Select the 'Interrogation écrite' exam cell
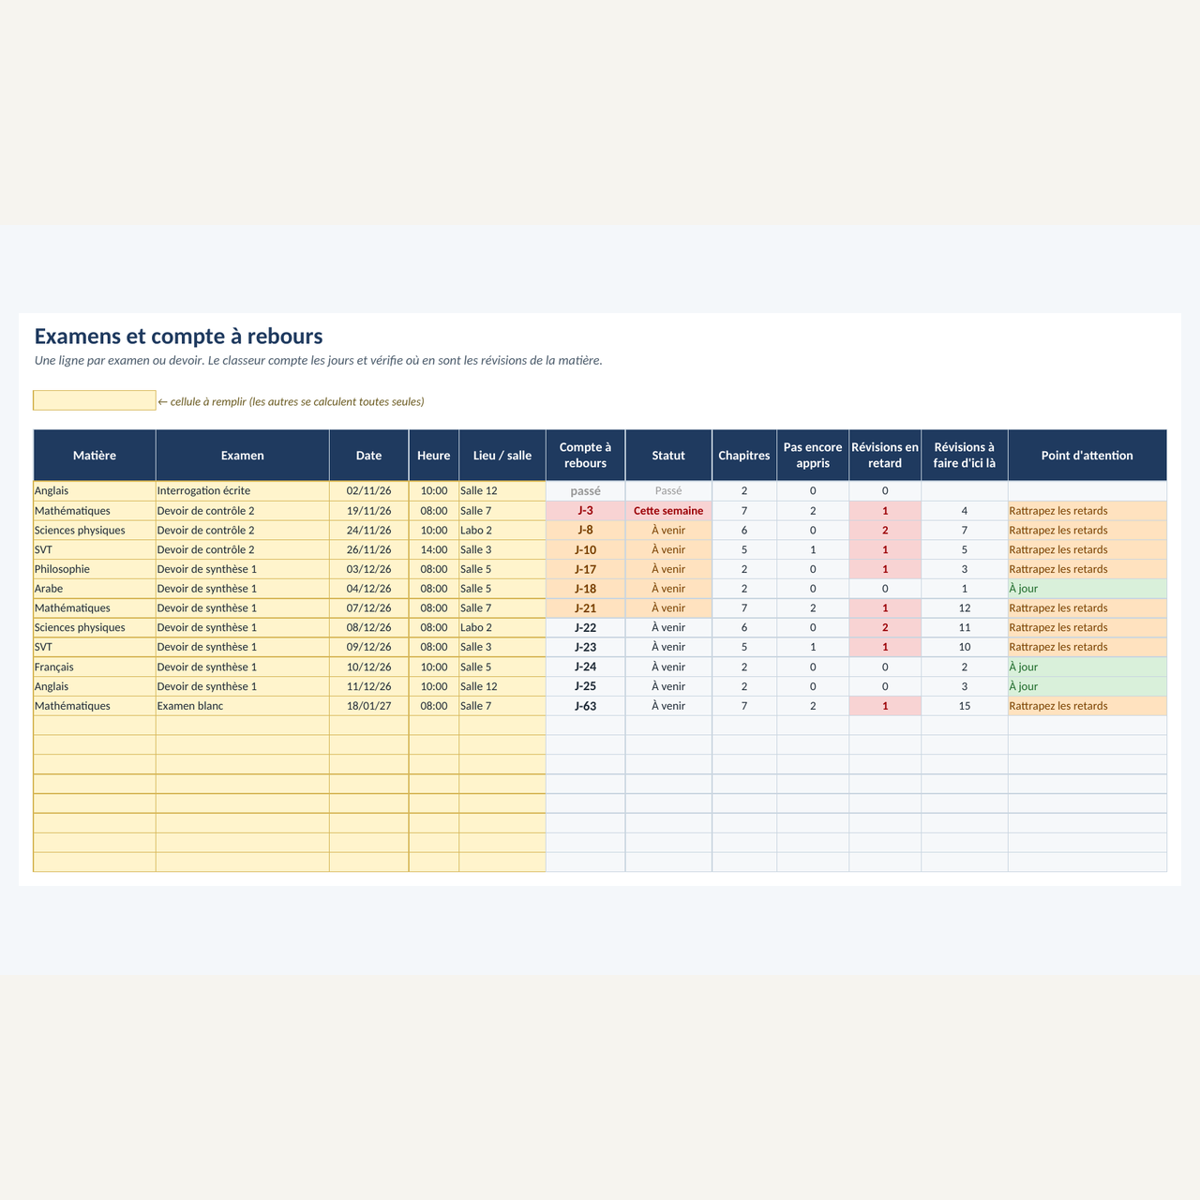This screenshot has height=1200, width=1200. (x=243, y=491)
